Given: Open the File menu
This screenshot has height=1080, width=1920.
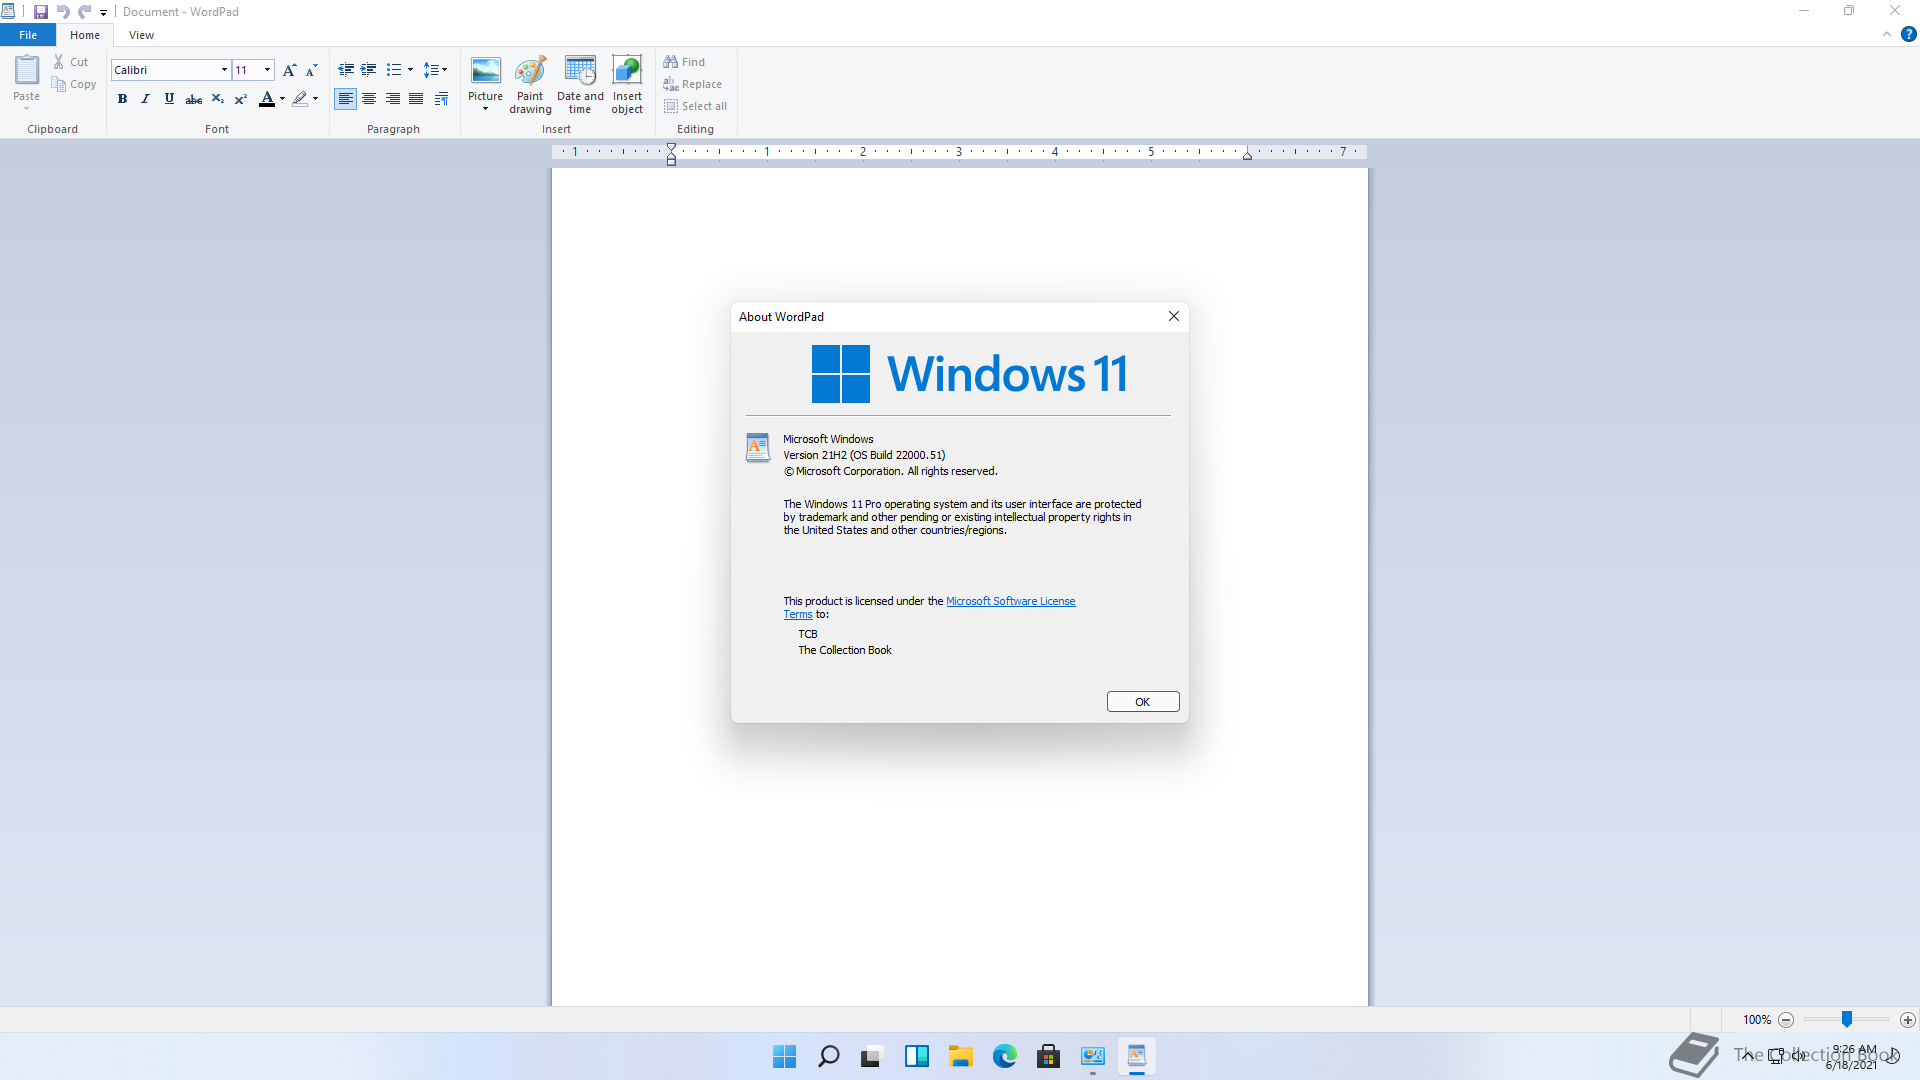Looking at the screenshot, I should (28, 35).
